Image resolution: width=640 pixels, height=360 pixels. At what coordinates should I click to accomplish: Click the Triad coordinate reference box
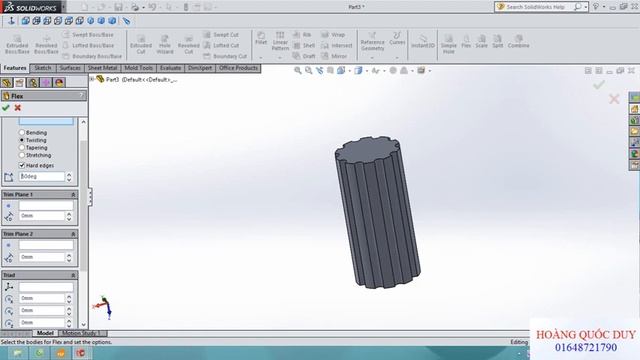46,287
